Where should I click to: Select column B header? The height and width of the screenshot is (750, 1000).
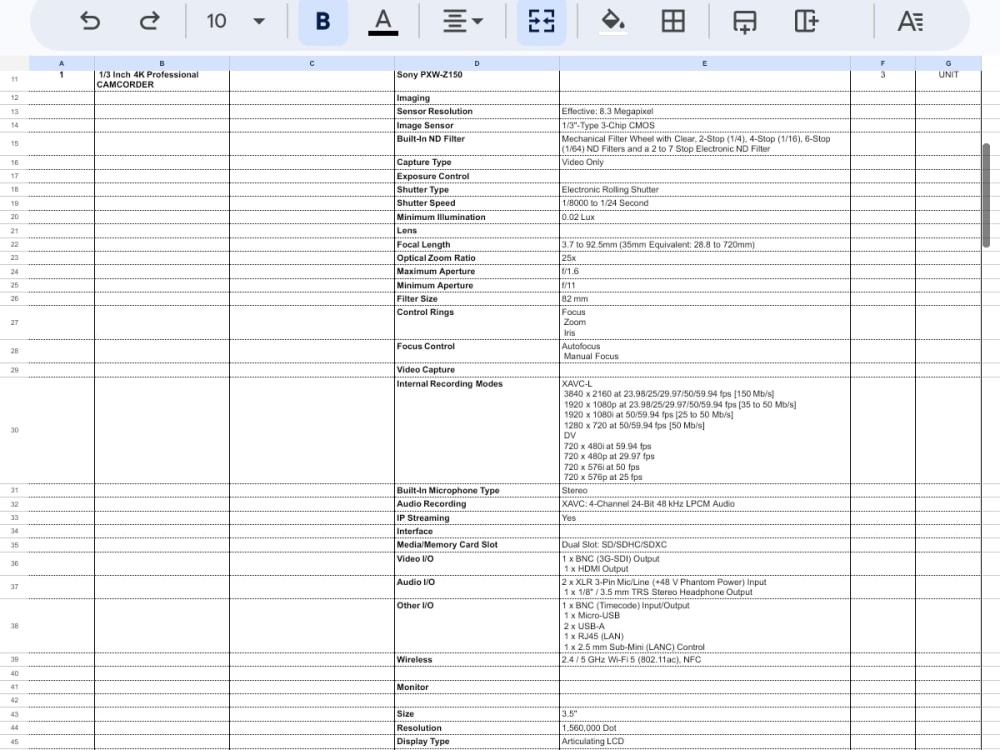(x=162, y=63)
